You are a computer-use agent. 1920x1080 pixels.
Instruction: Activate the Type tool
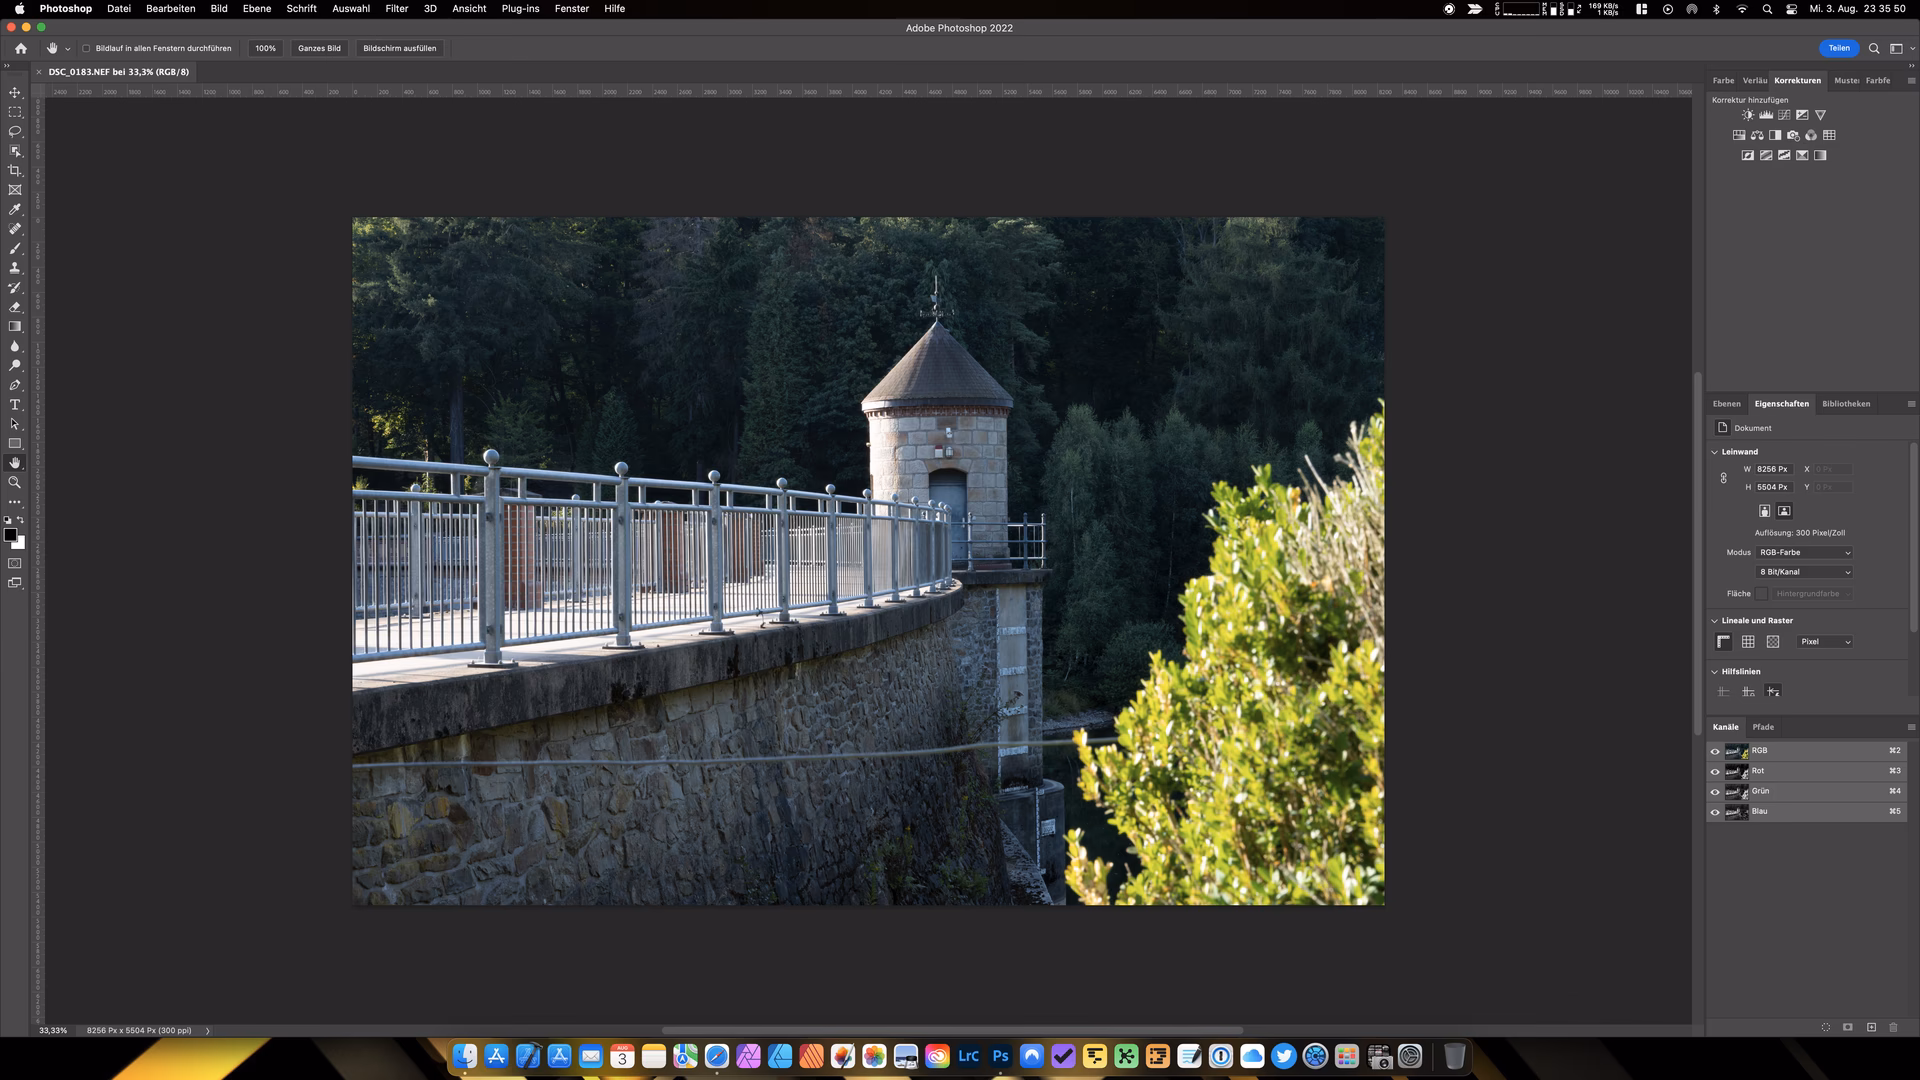tap(15, 404)
